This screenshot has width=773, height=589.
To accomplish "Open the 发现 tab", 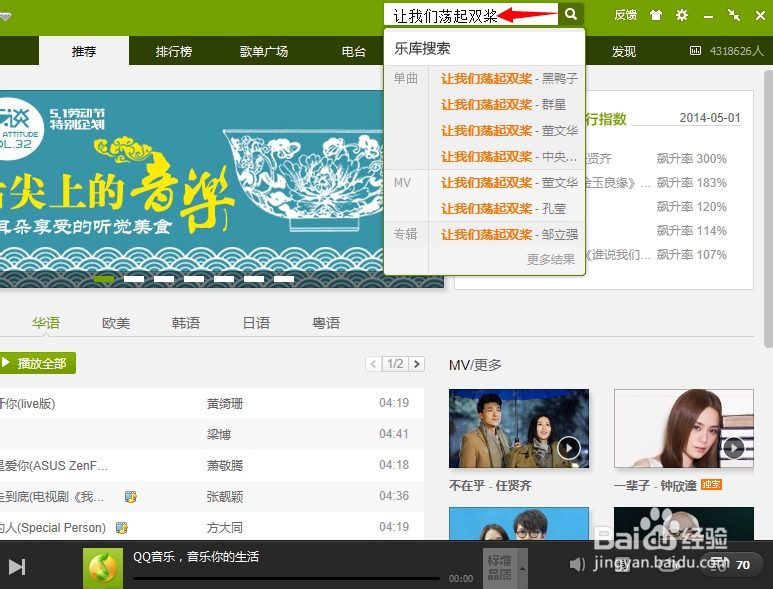I will coord(624,51).
